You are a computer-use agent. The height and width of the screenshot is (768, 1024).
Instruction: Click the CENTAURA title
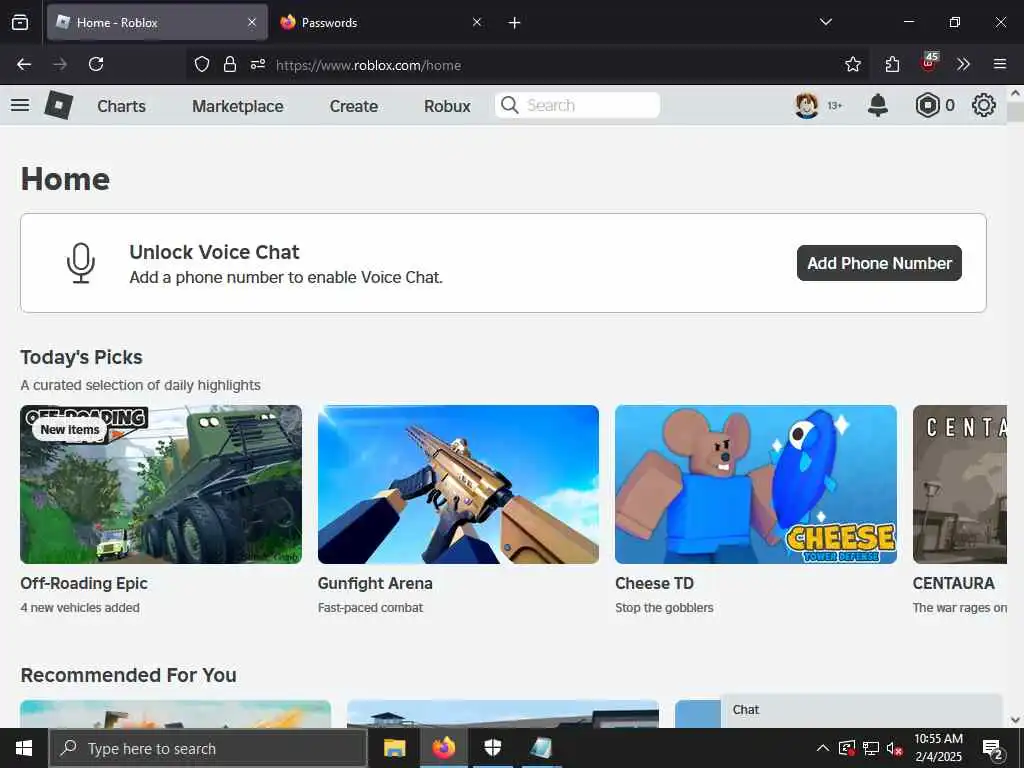(x=953, y=583)
